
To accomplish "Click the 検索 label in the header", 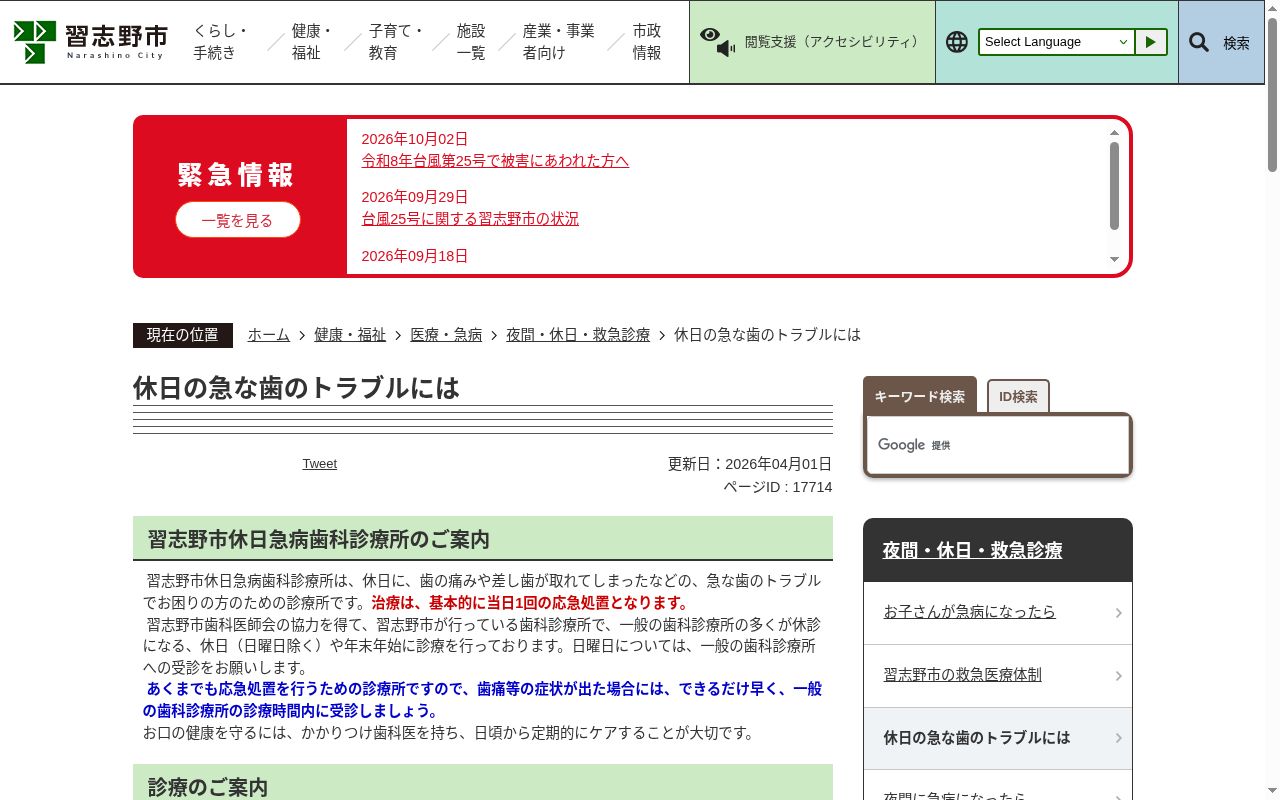I will (1236, 43).
